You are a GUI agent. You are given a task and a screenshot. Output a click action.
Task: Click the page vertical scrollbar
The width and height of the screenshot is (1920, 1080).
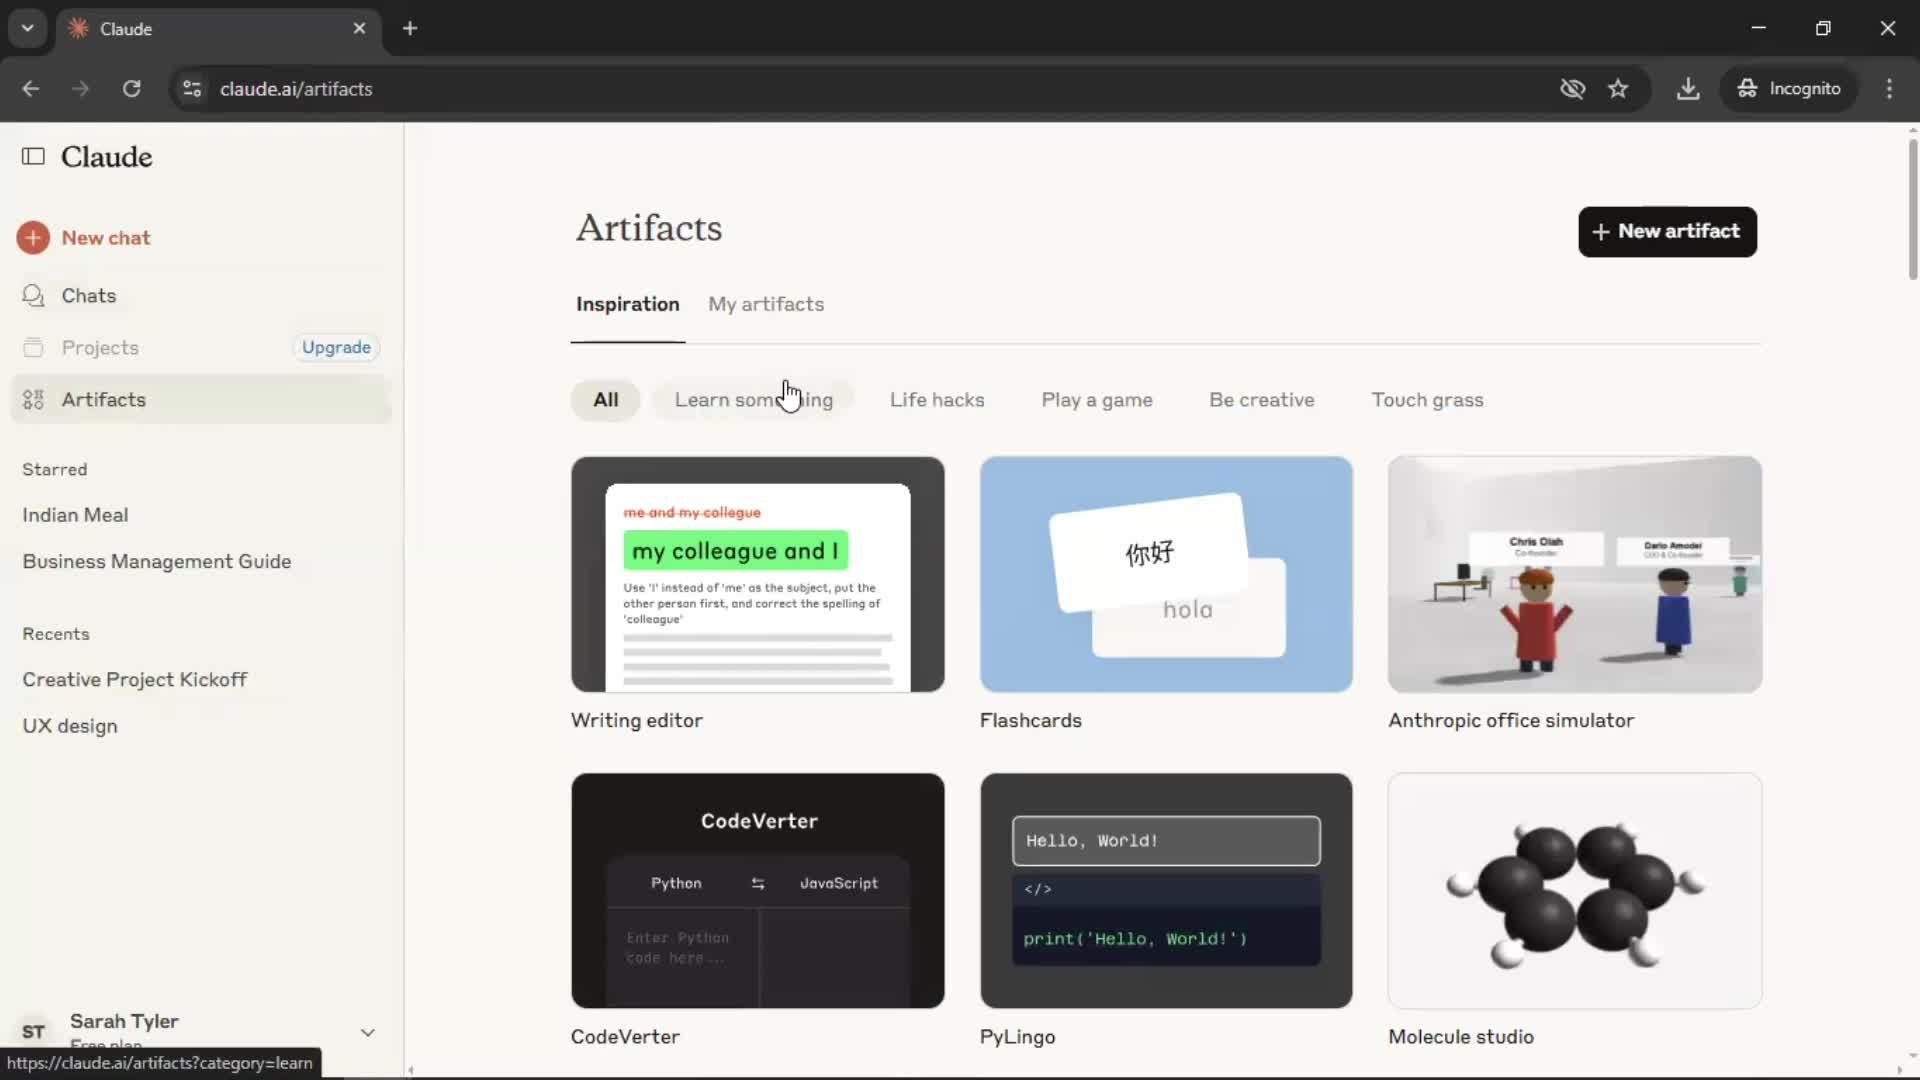(x=1912, y=210)
